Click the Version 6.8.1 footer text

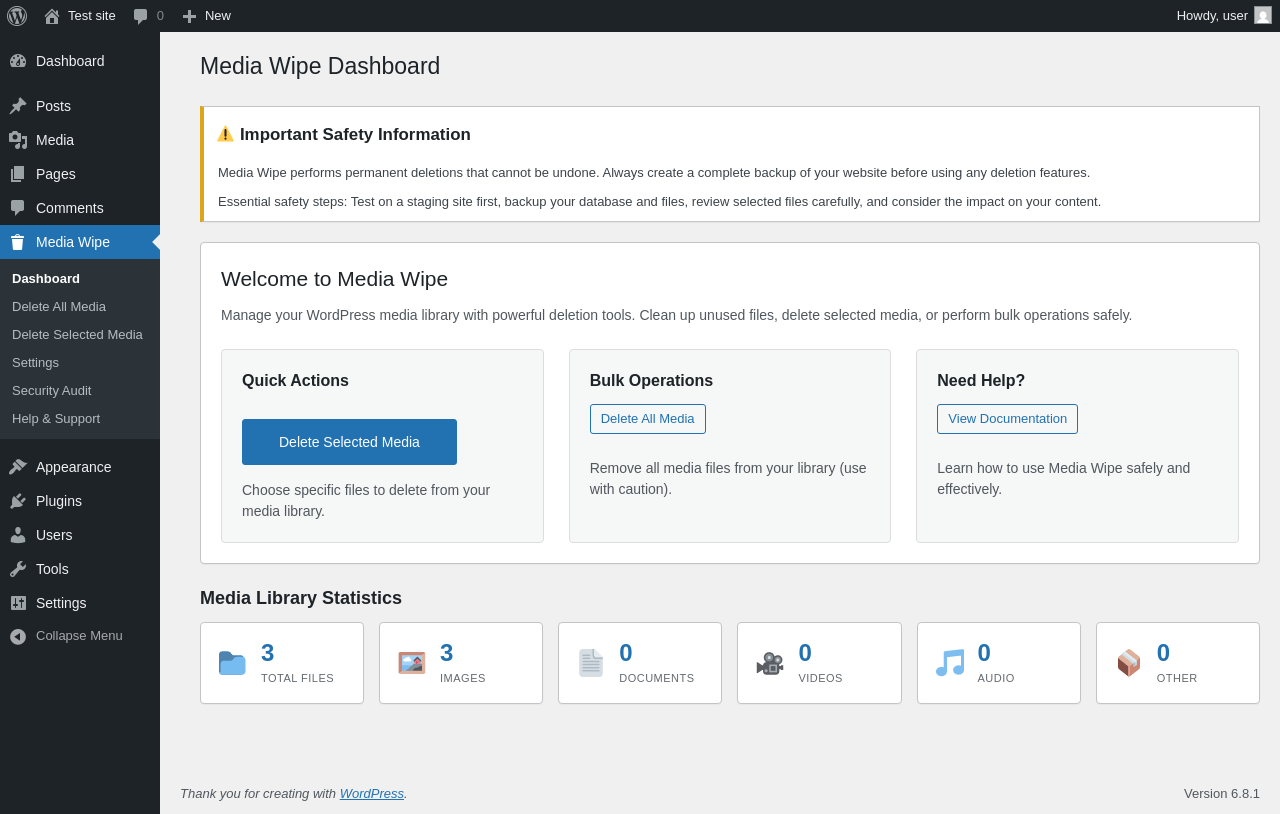[x=1222, y=793]
